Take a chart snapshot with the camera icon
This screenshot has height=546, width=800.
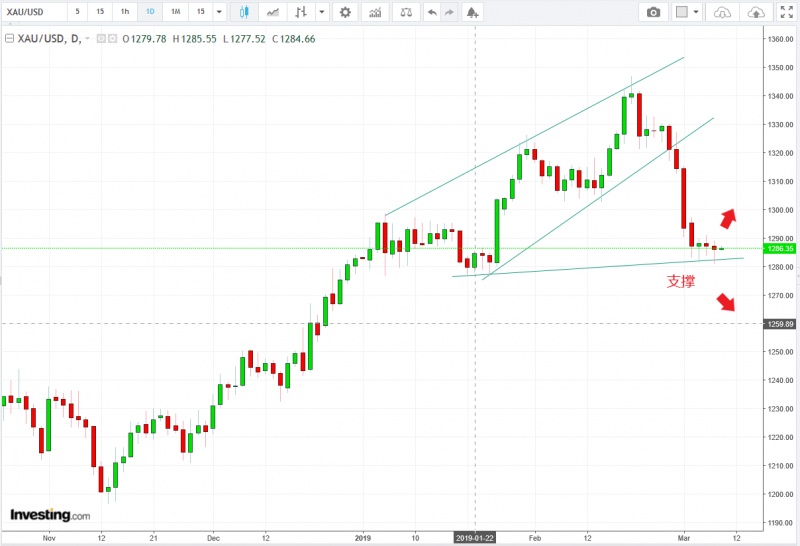point(653,12)
